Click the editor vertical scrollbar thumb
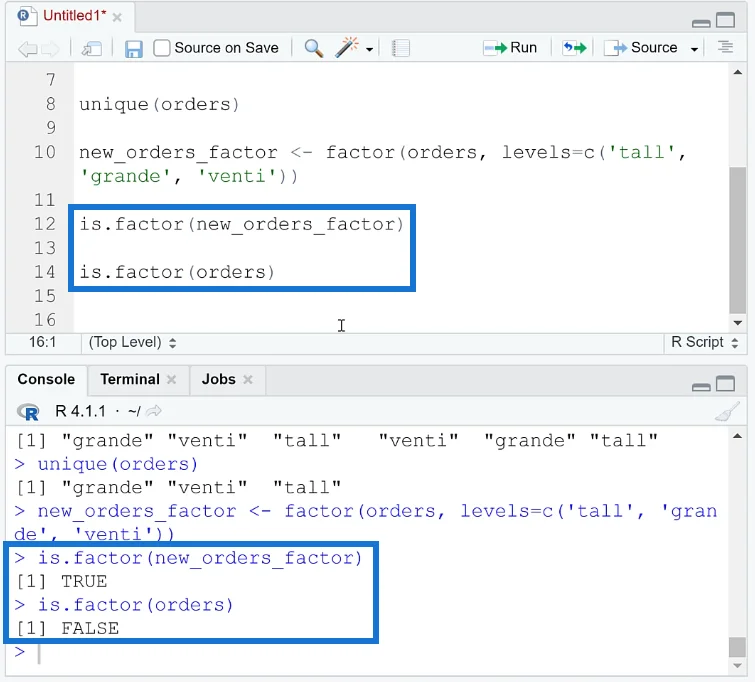This screenshot has height=682, width=755. tap(737, 240)
